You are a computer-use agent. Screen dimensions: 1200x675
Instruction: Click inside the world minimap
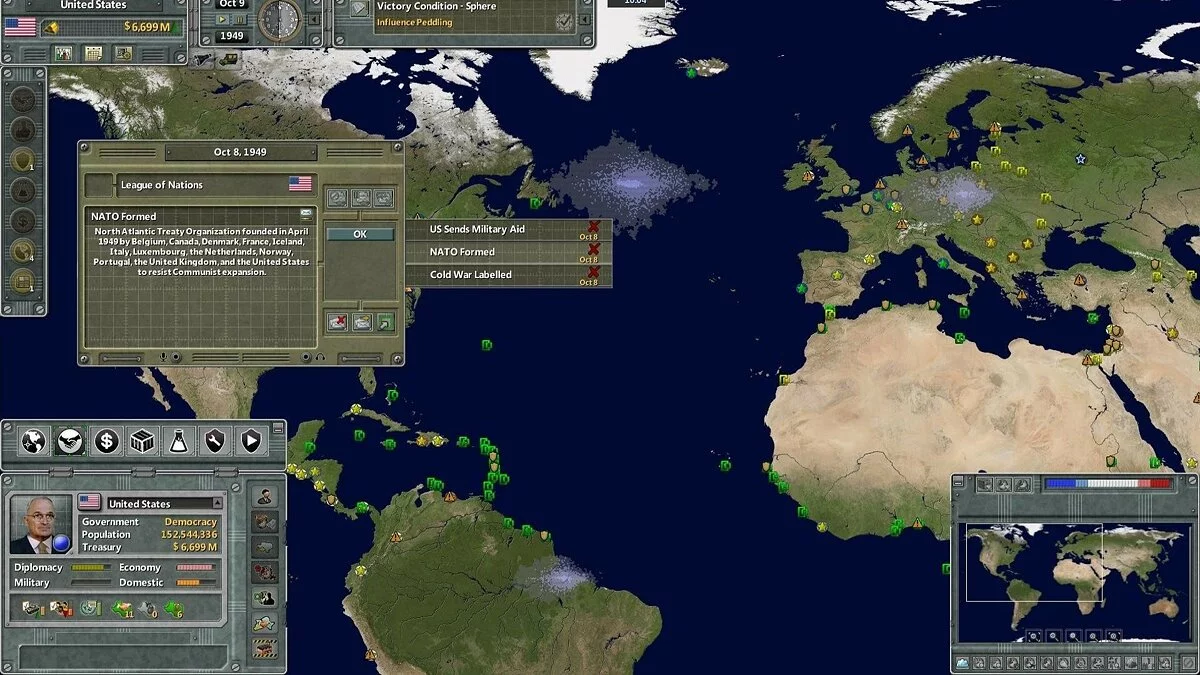[x=1075, y=582]
